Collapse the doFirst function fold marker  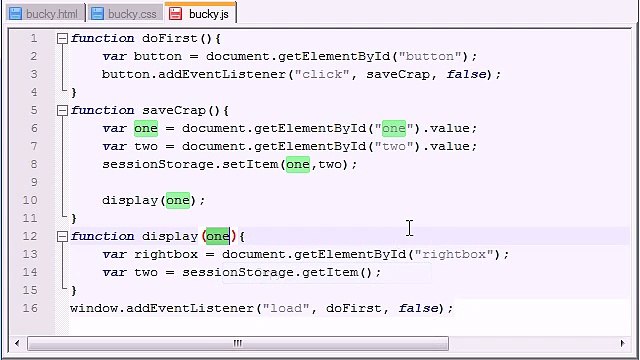point(62,39)
